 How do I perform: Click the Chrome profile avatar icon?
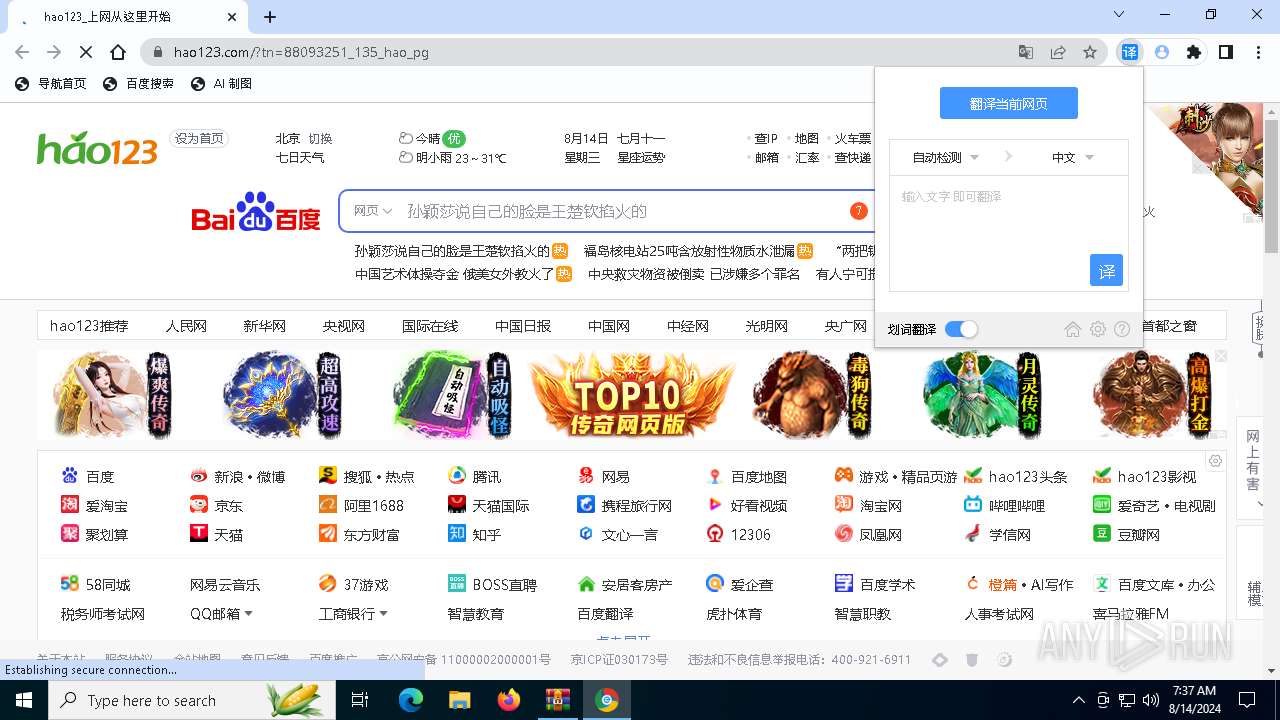[x=1161, y=52]
